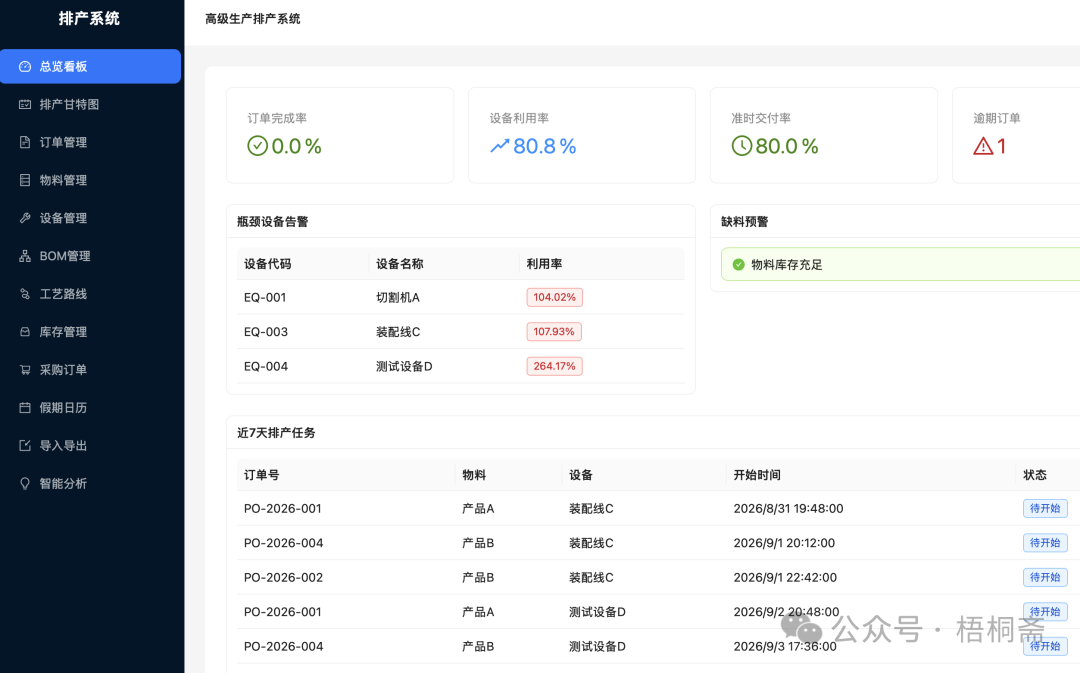Click the 切割机A equipment name
The width and height of the screenshot is (1080, 673).
click(397, 298)
